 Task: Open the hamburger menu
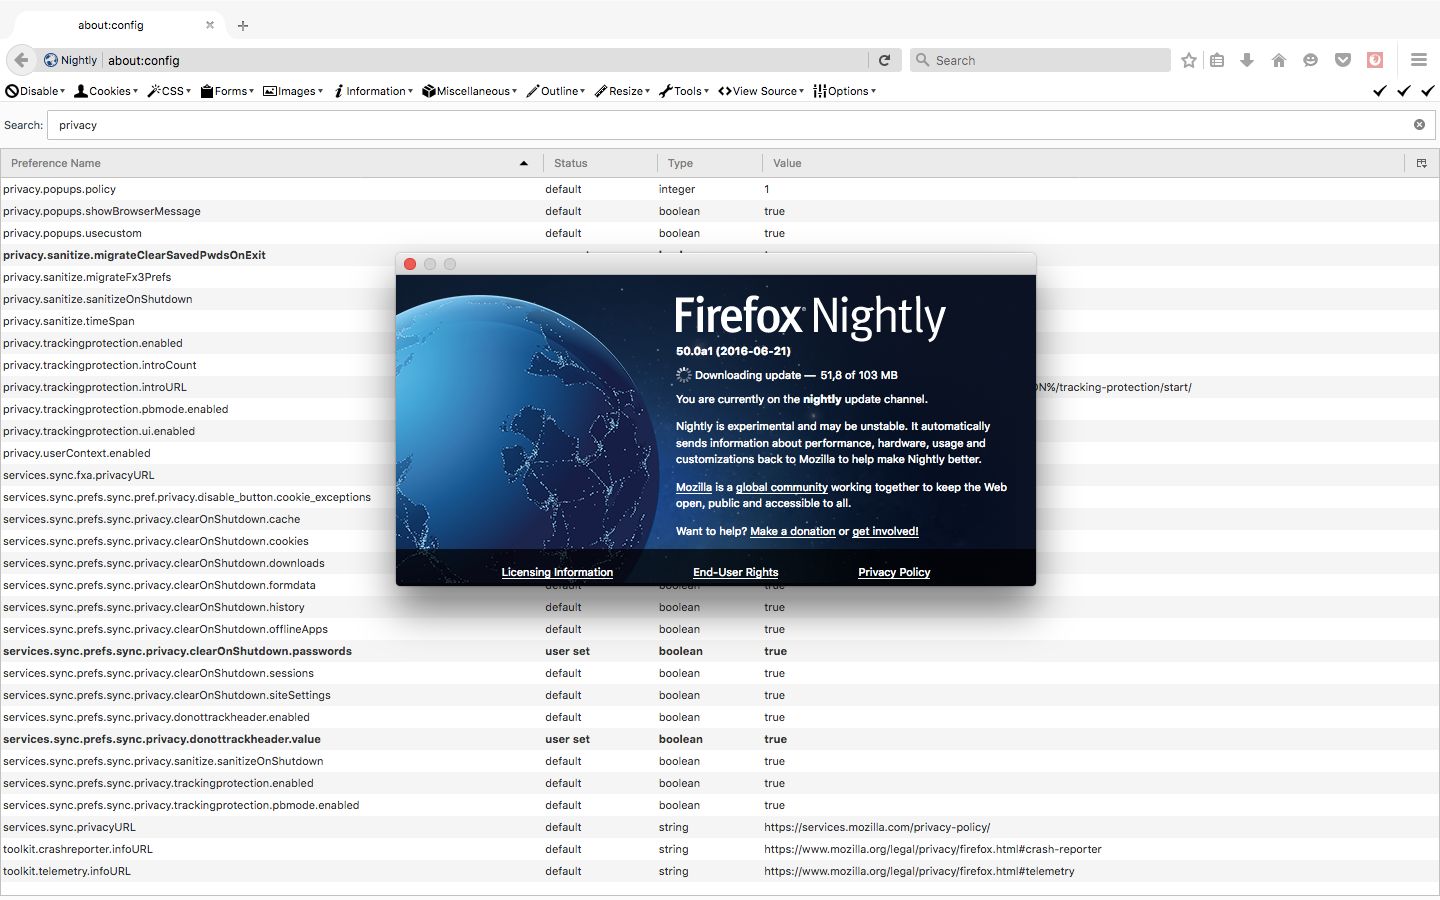[1418, 60]
